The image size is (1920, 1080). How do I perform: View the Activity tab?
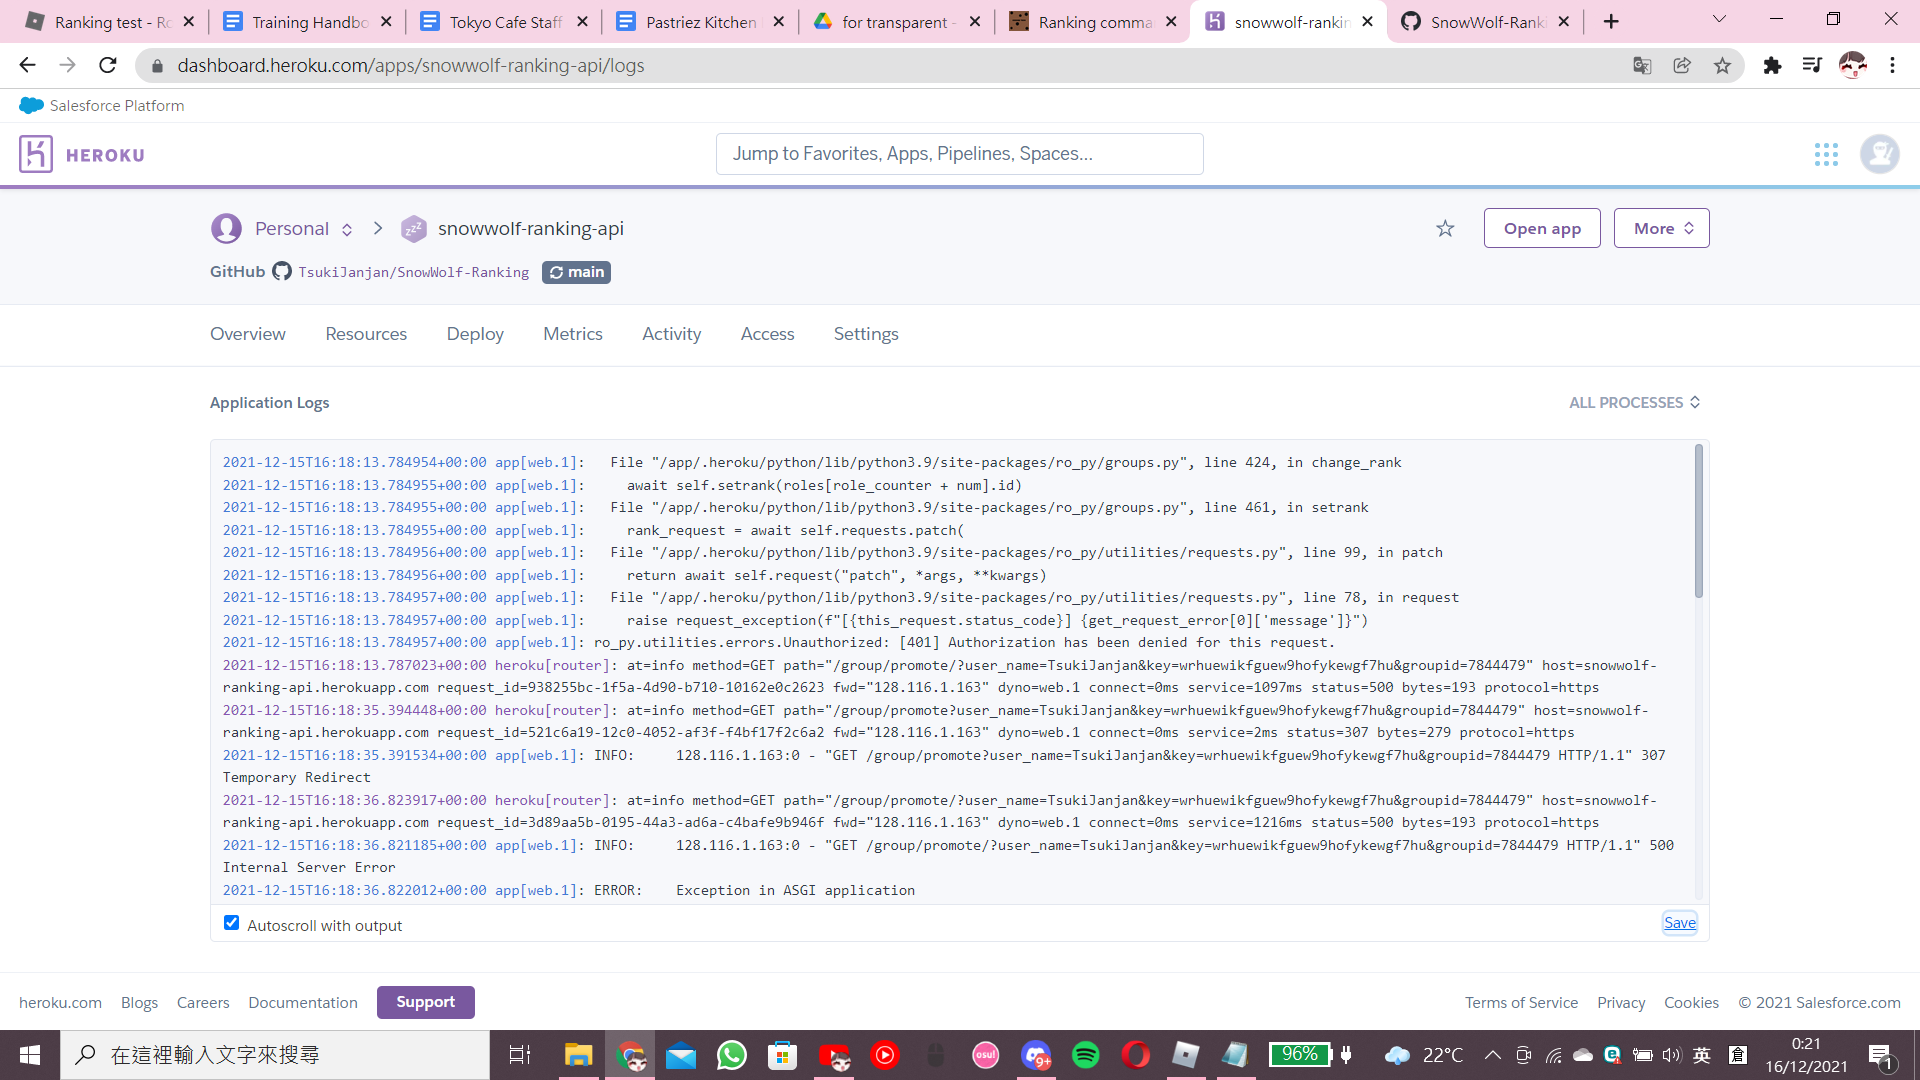click(x=671, y=334)
